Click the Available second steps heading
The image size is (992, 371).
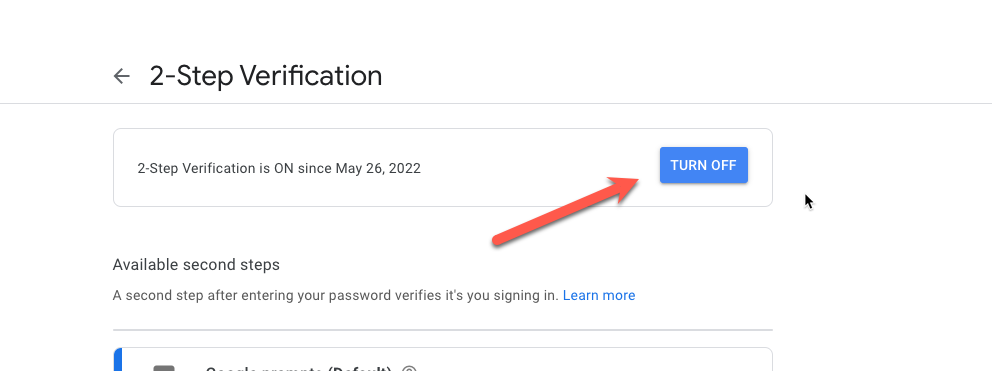pos(196,265)
